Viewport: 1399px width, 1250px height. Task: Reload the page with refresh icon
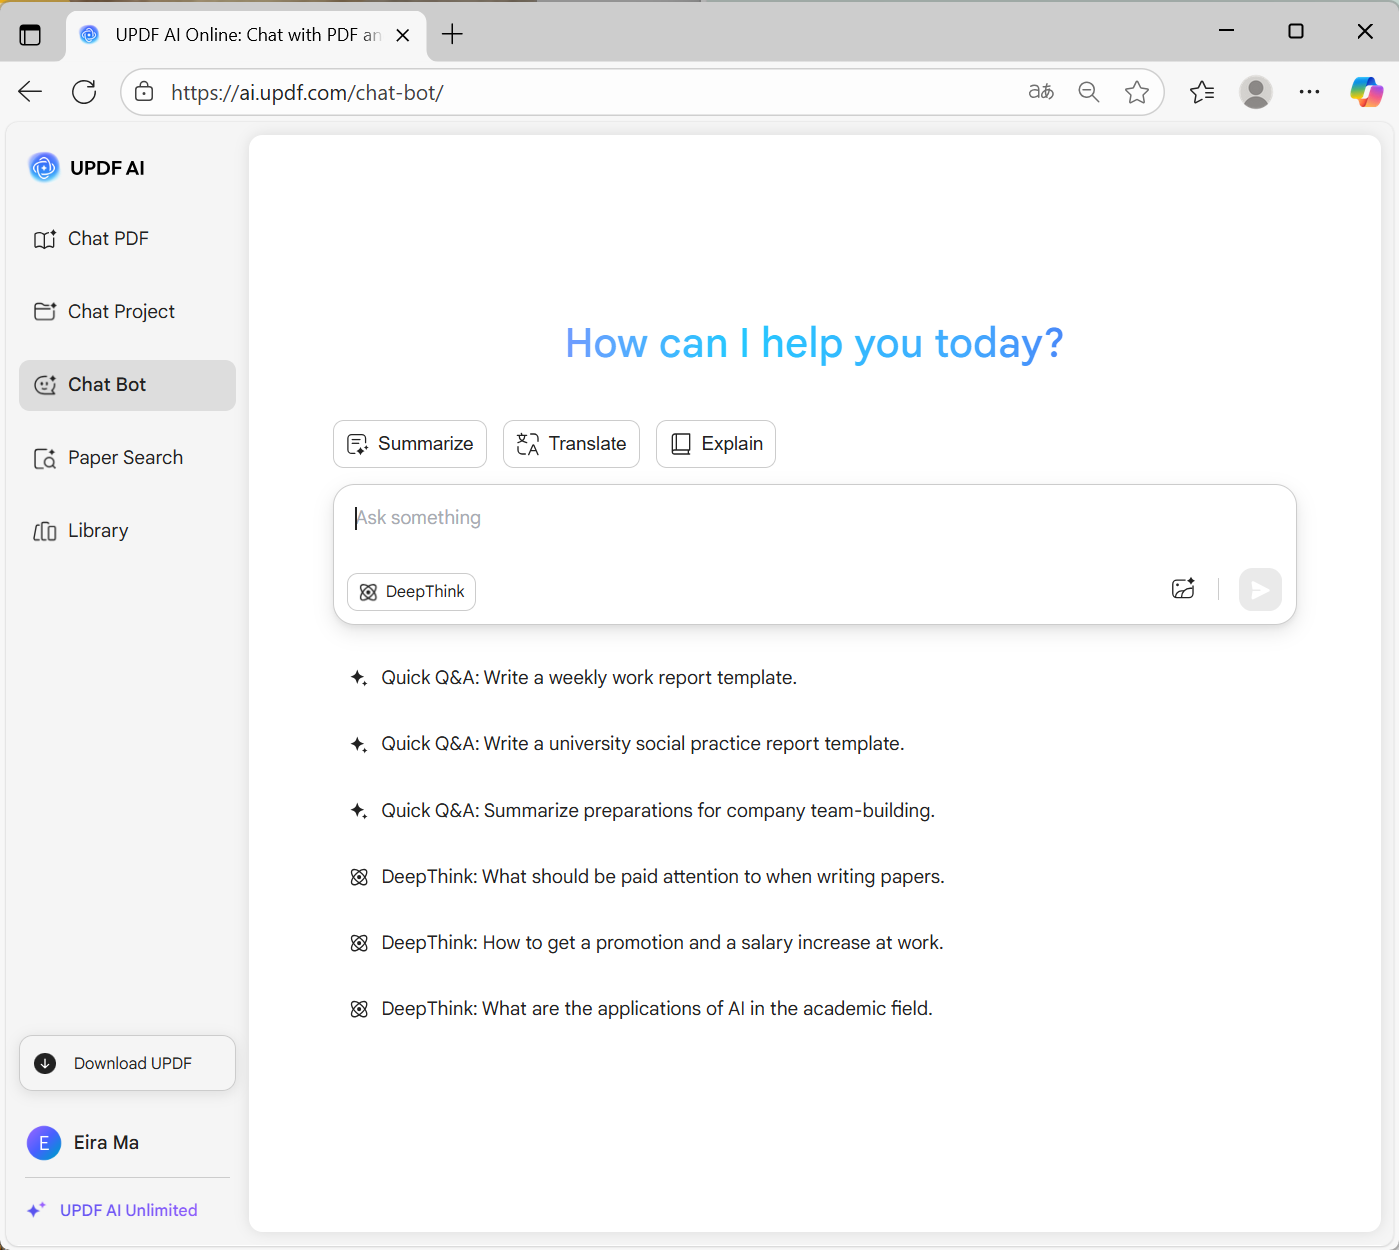84,92
